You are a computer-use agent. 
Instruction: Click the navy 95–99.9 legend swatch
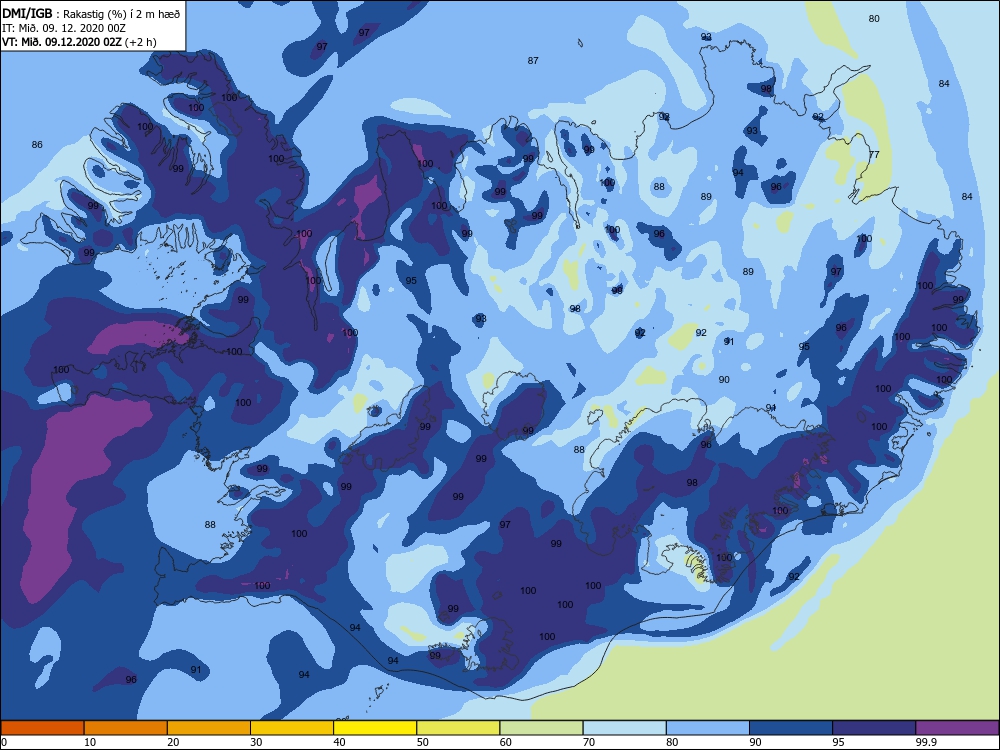pos(874,728)
